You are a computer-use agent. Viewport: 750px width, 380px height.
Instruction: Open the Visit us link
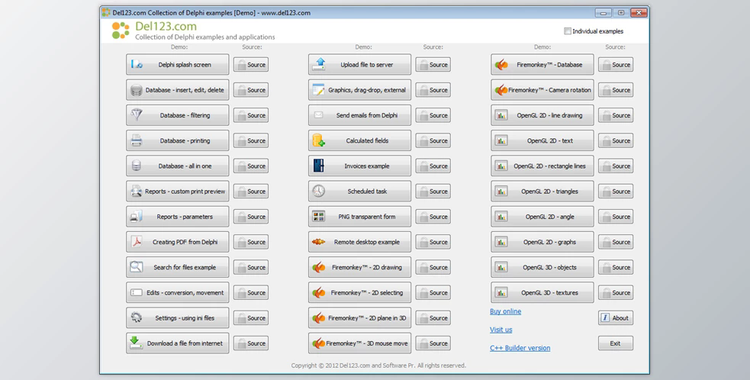(x=501, y=330)
